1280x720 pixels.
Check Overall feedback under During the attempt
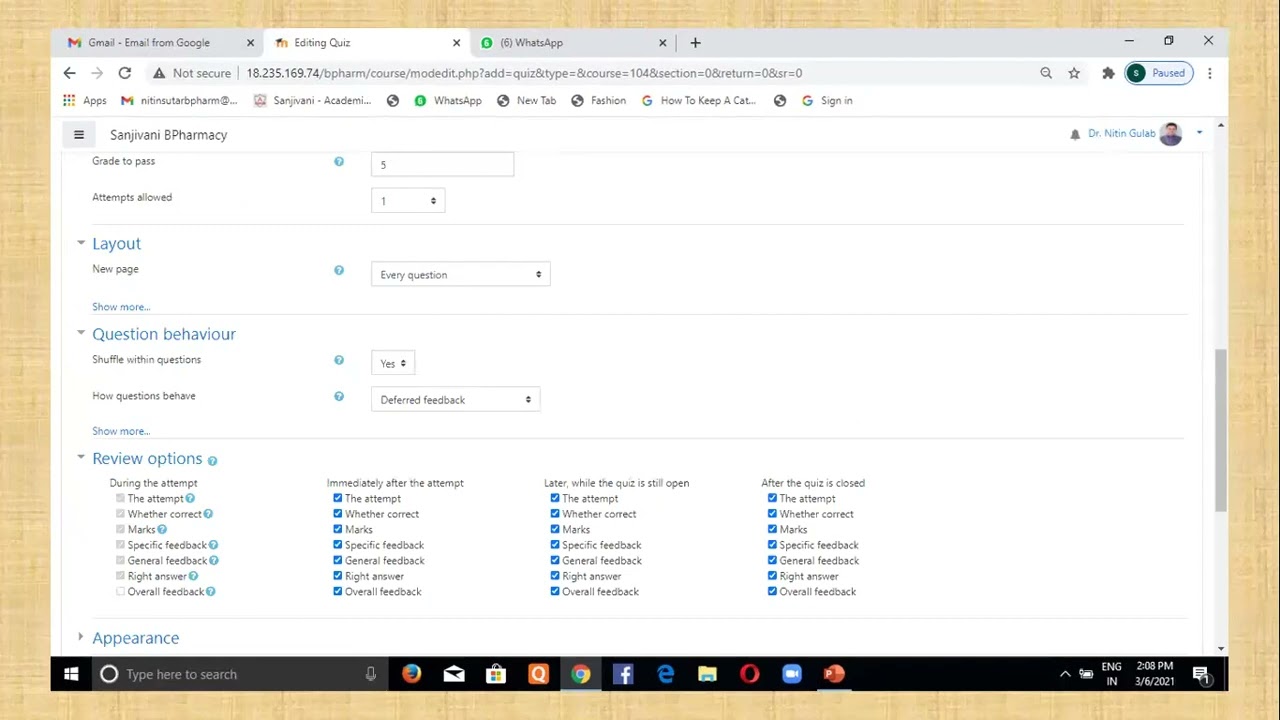121,591
